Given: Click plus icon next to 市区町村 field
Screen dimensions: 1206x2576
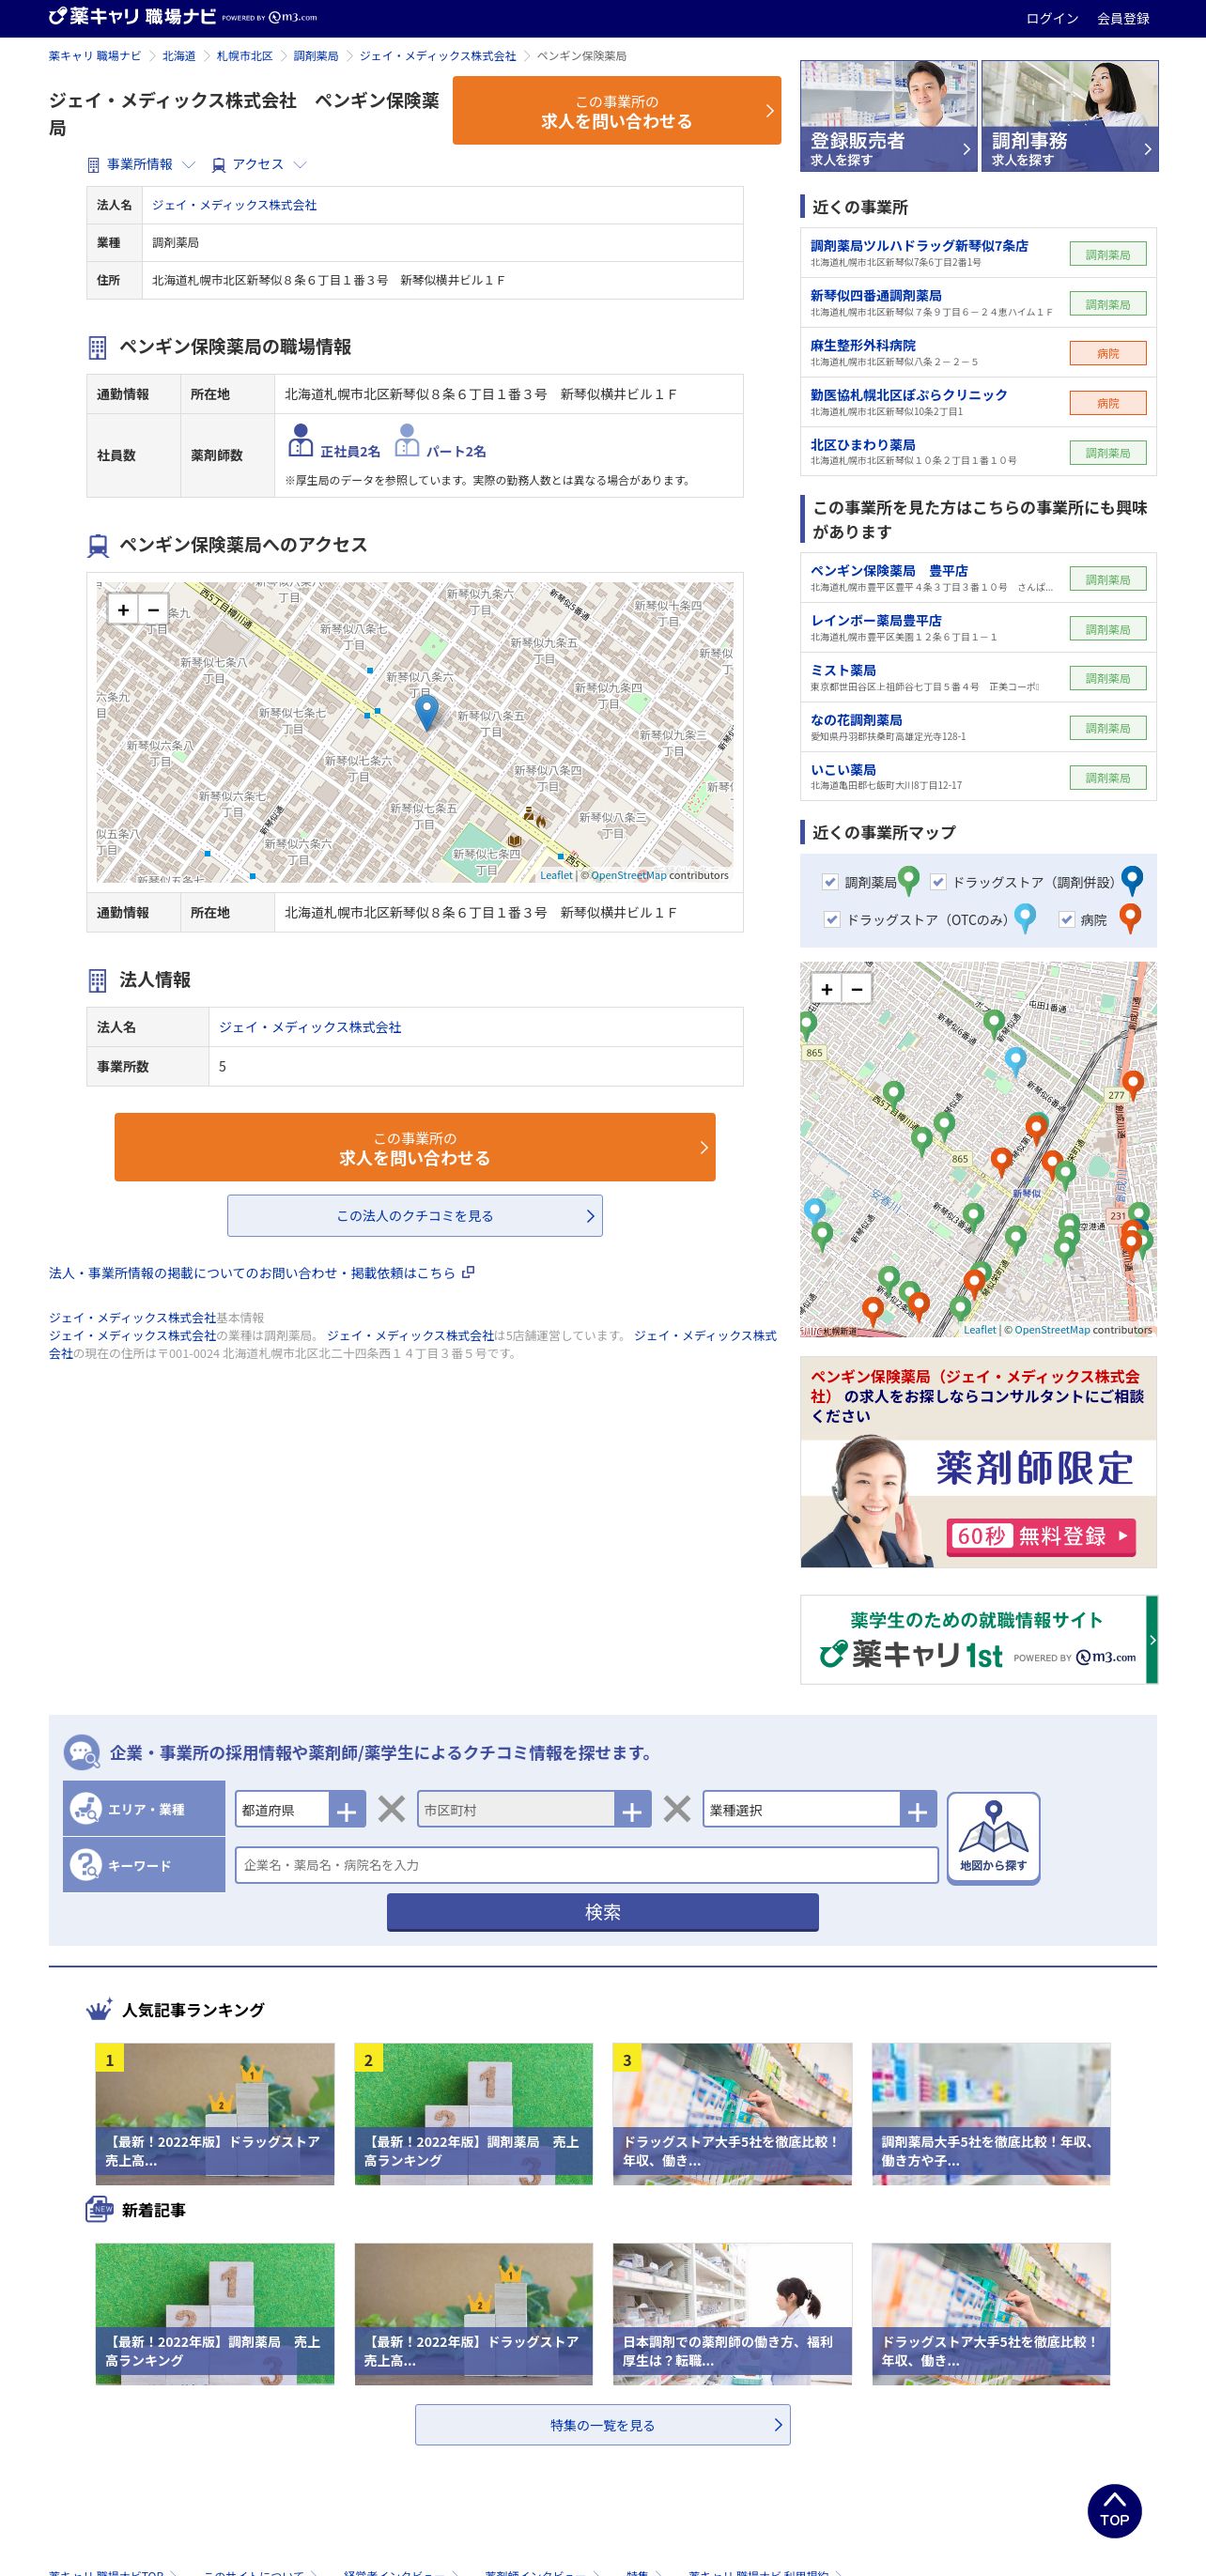Looking at the screenshot, I should point(632,1810).
